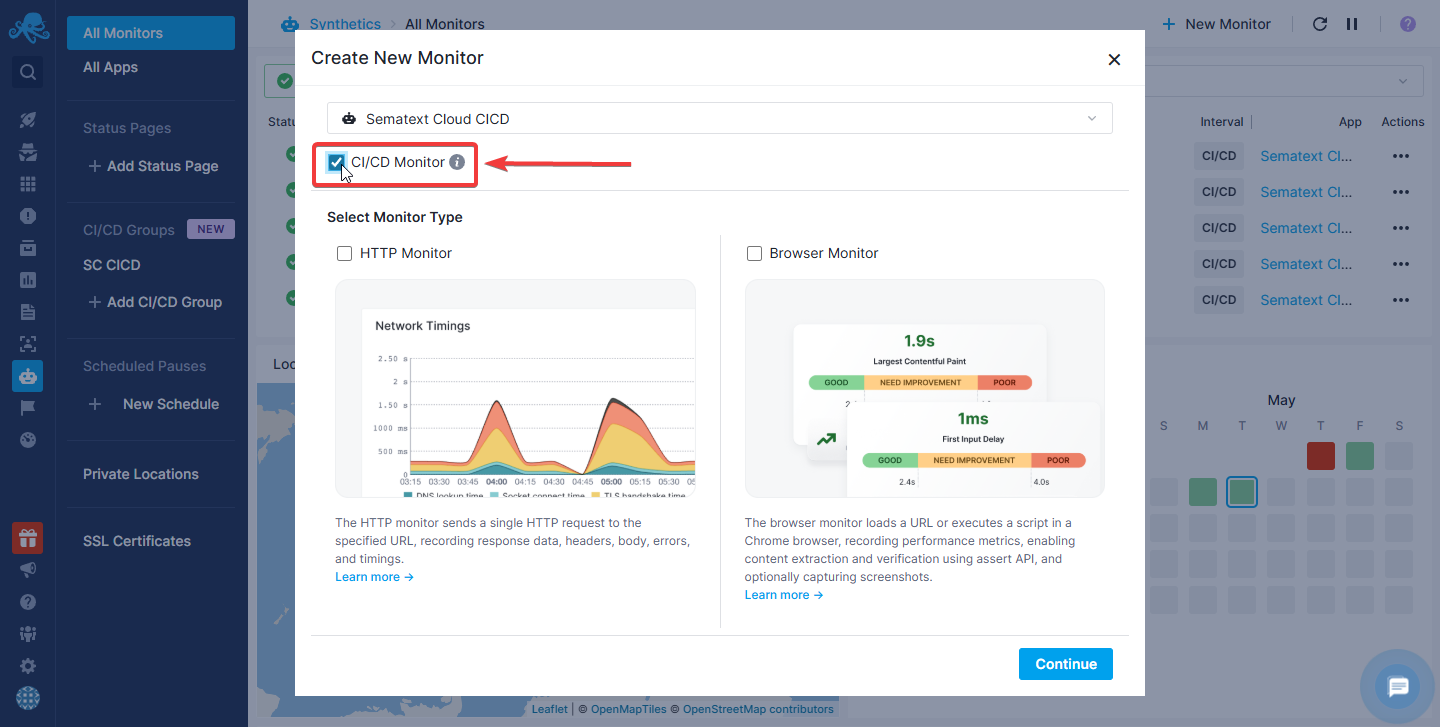Open SSL Certificates in the sidebar
The height and width of the screenshot is (727, 1440).
[137, 541]
